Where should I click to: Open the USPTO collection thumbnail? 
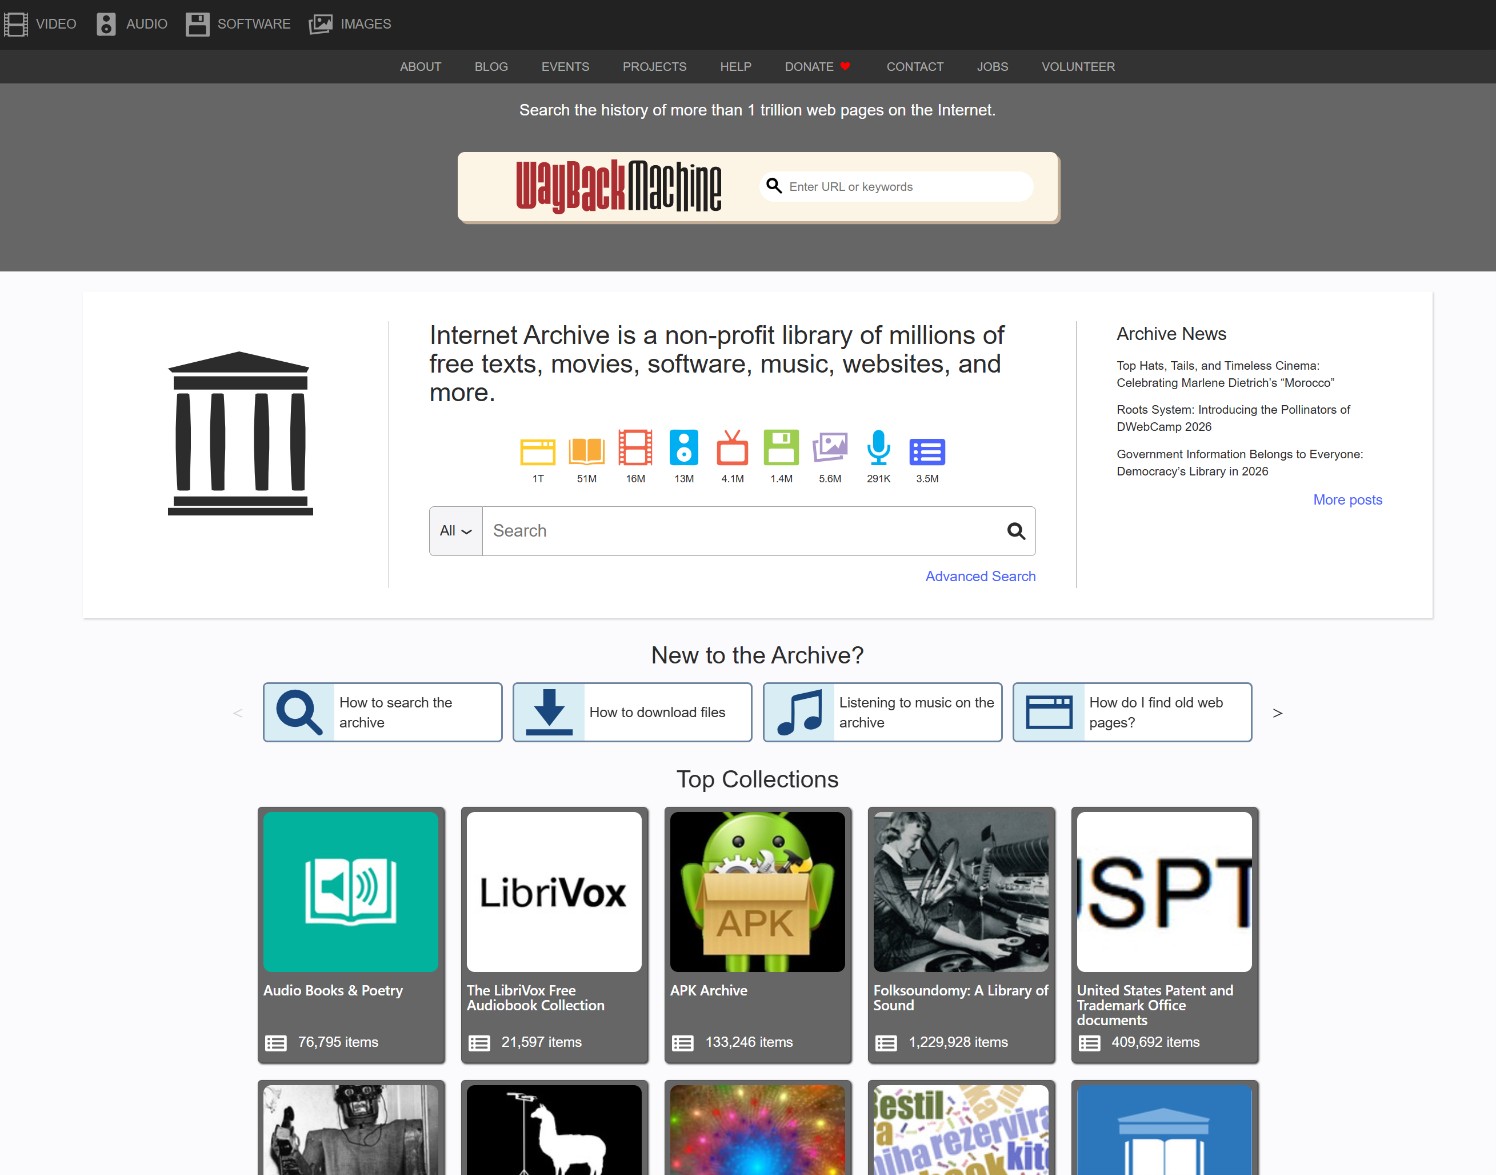1164,892
